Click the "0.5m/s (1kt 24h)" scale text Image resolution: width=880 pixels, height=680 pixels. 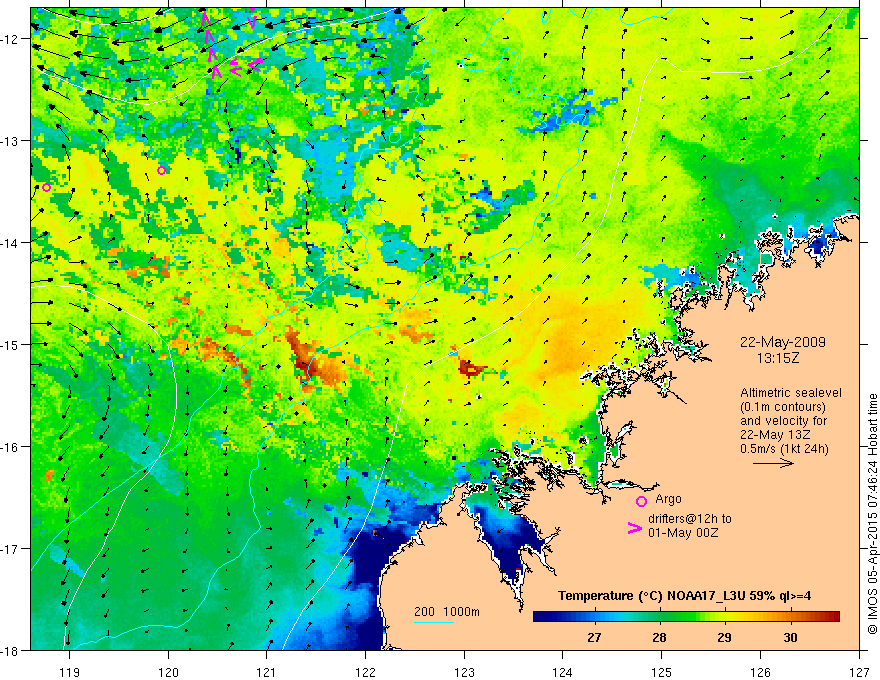tap(784, 449)
